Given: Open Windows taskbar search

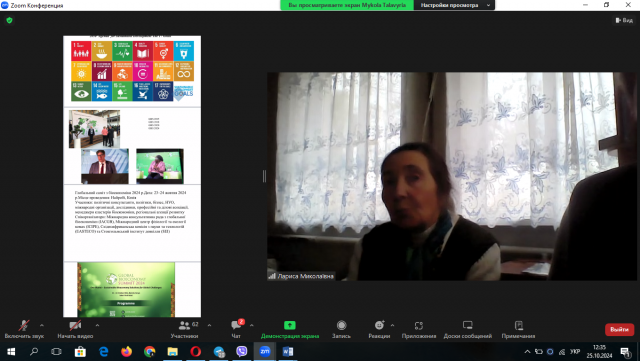Looking at the screenshot, I should coord(34,352).
